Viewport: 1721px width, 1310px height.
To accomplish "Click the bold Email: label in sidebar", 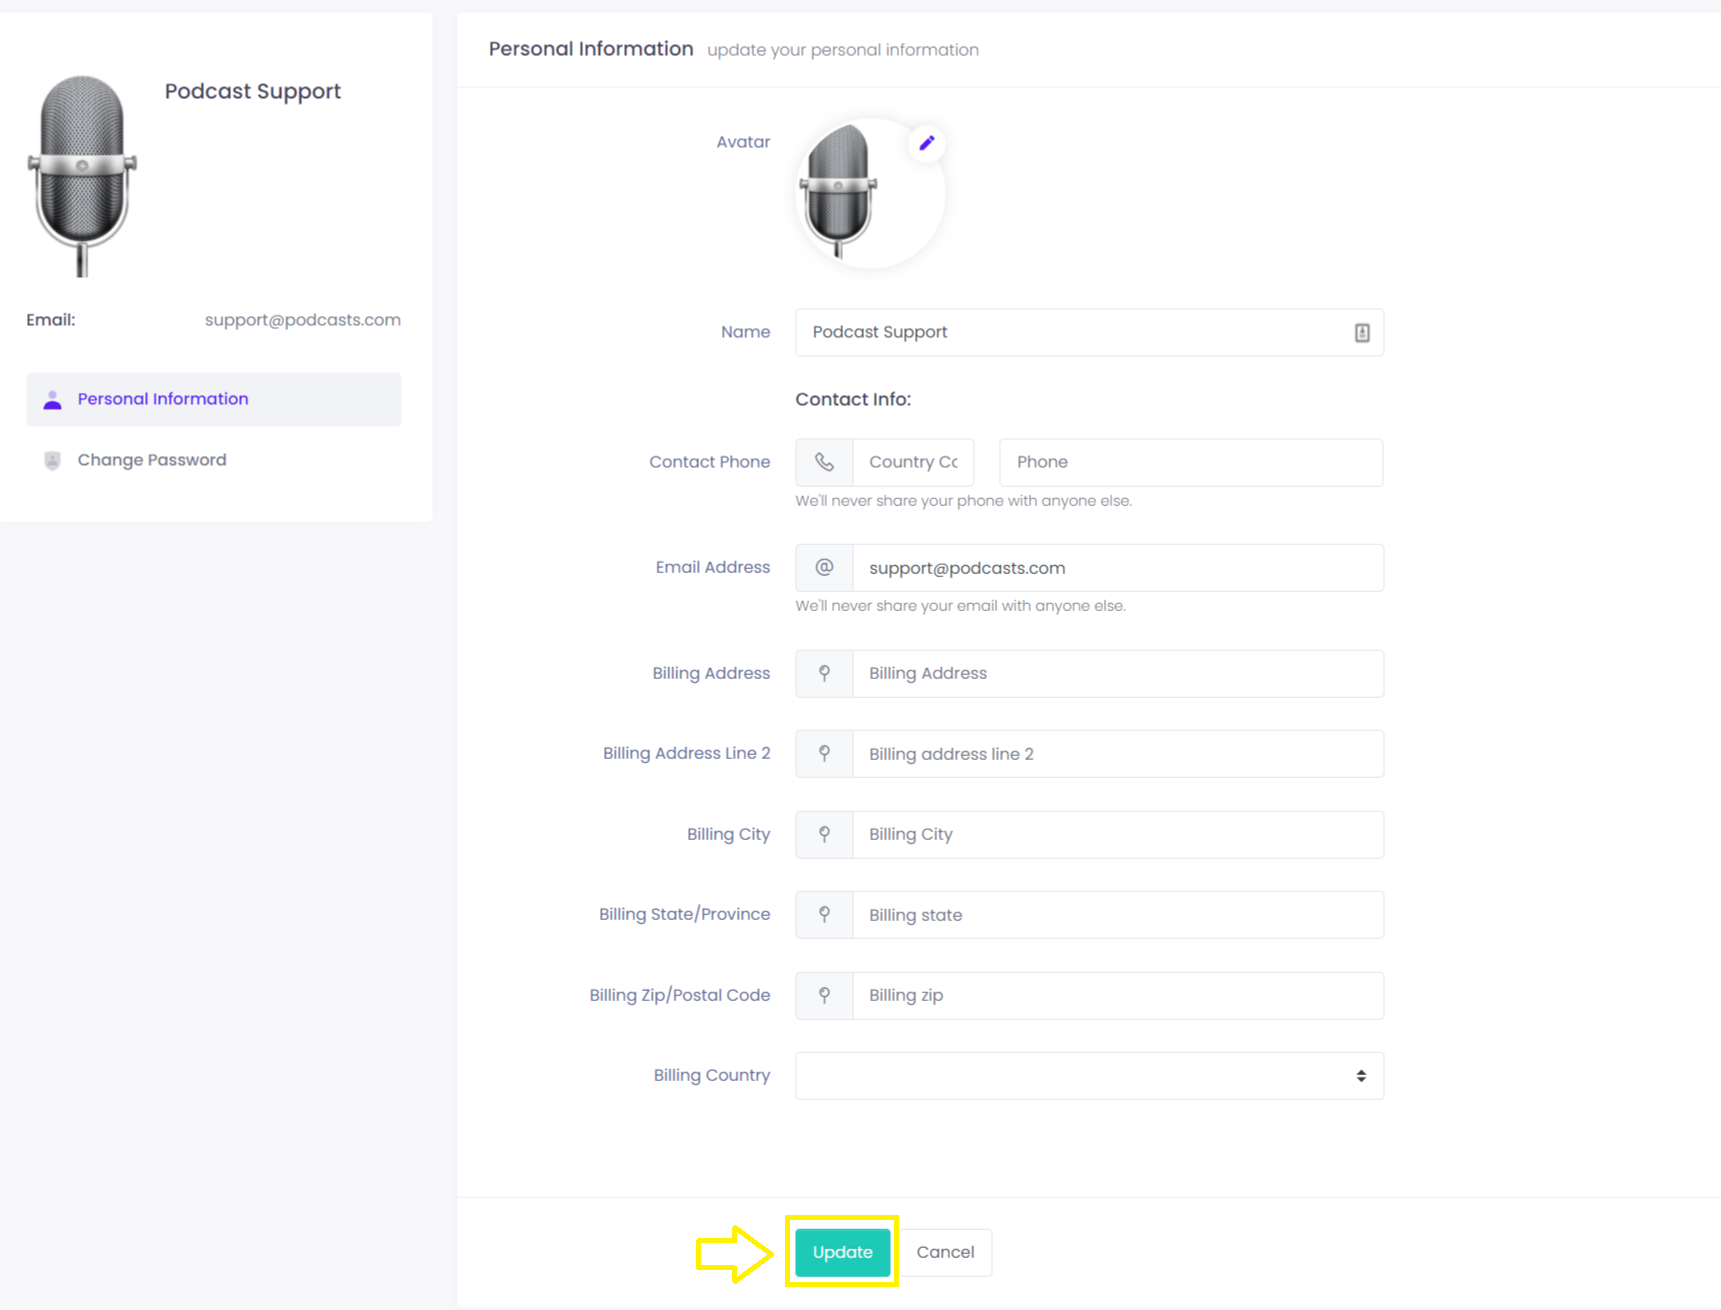I will click(51, 320).
